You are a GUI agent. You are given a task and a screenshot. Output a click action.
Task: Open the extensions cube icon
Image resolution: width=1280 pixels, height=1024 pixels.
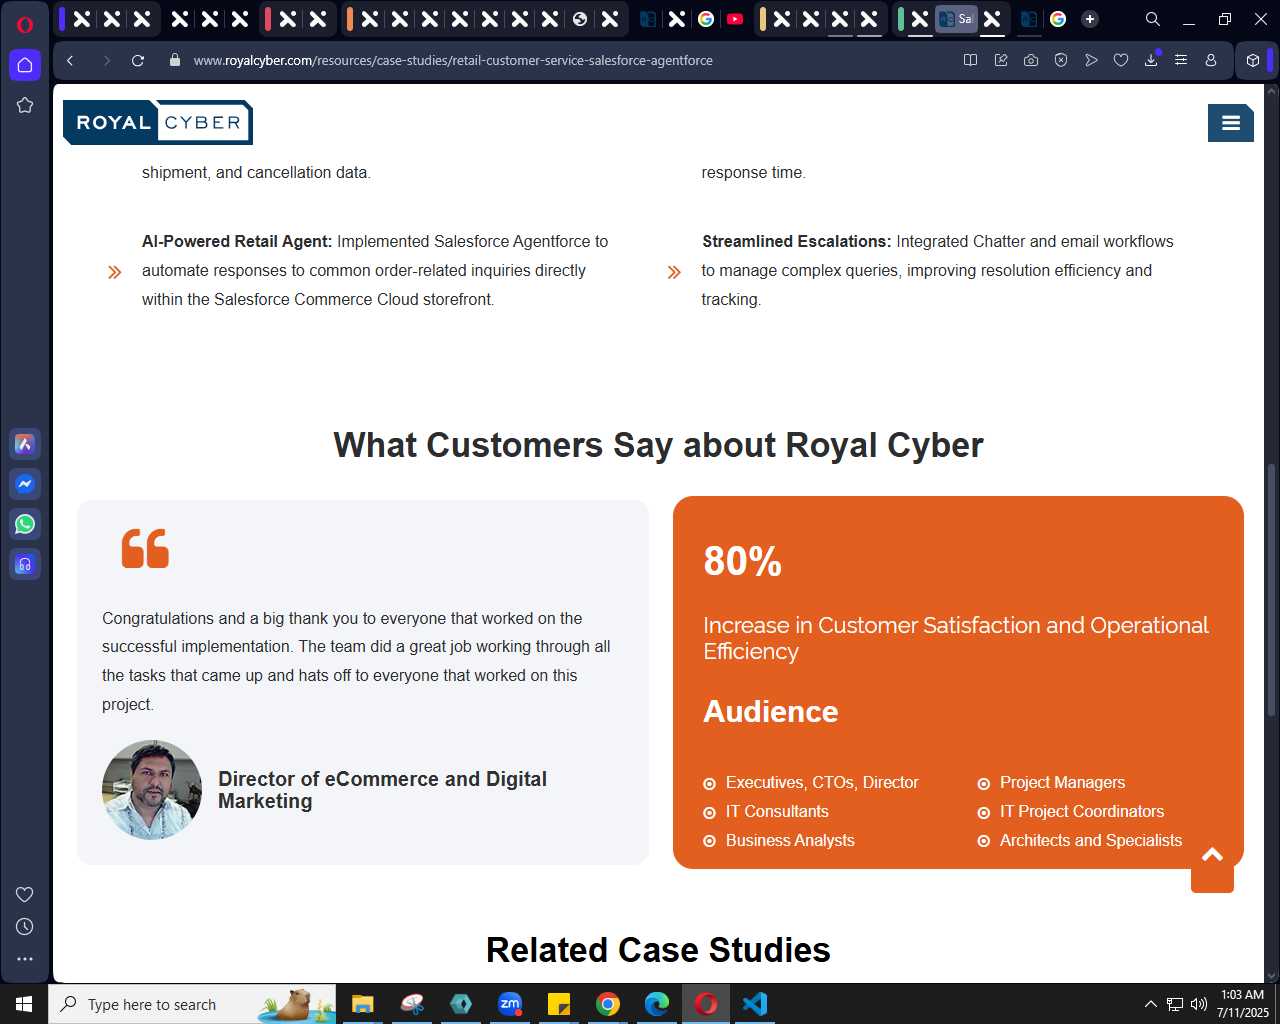click(1253, 60)
